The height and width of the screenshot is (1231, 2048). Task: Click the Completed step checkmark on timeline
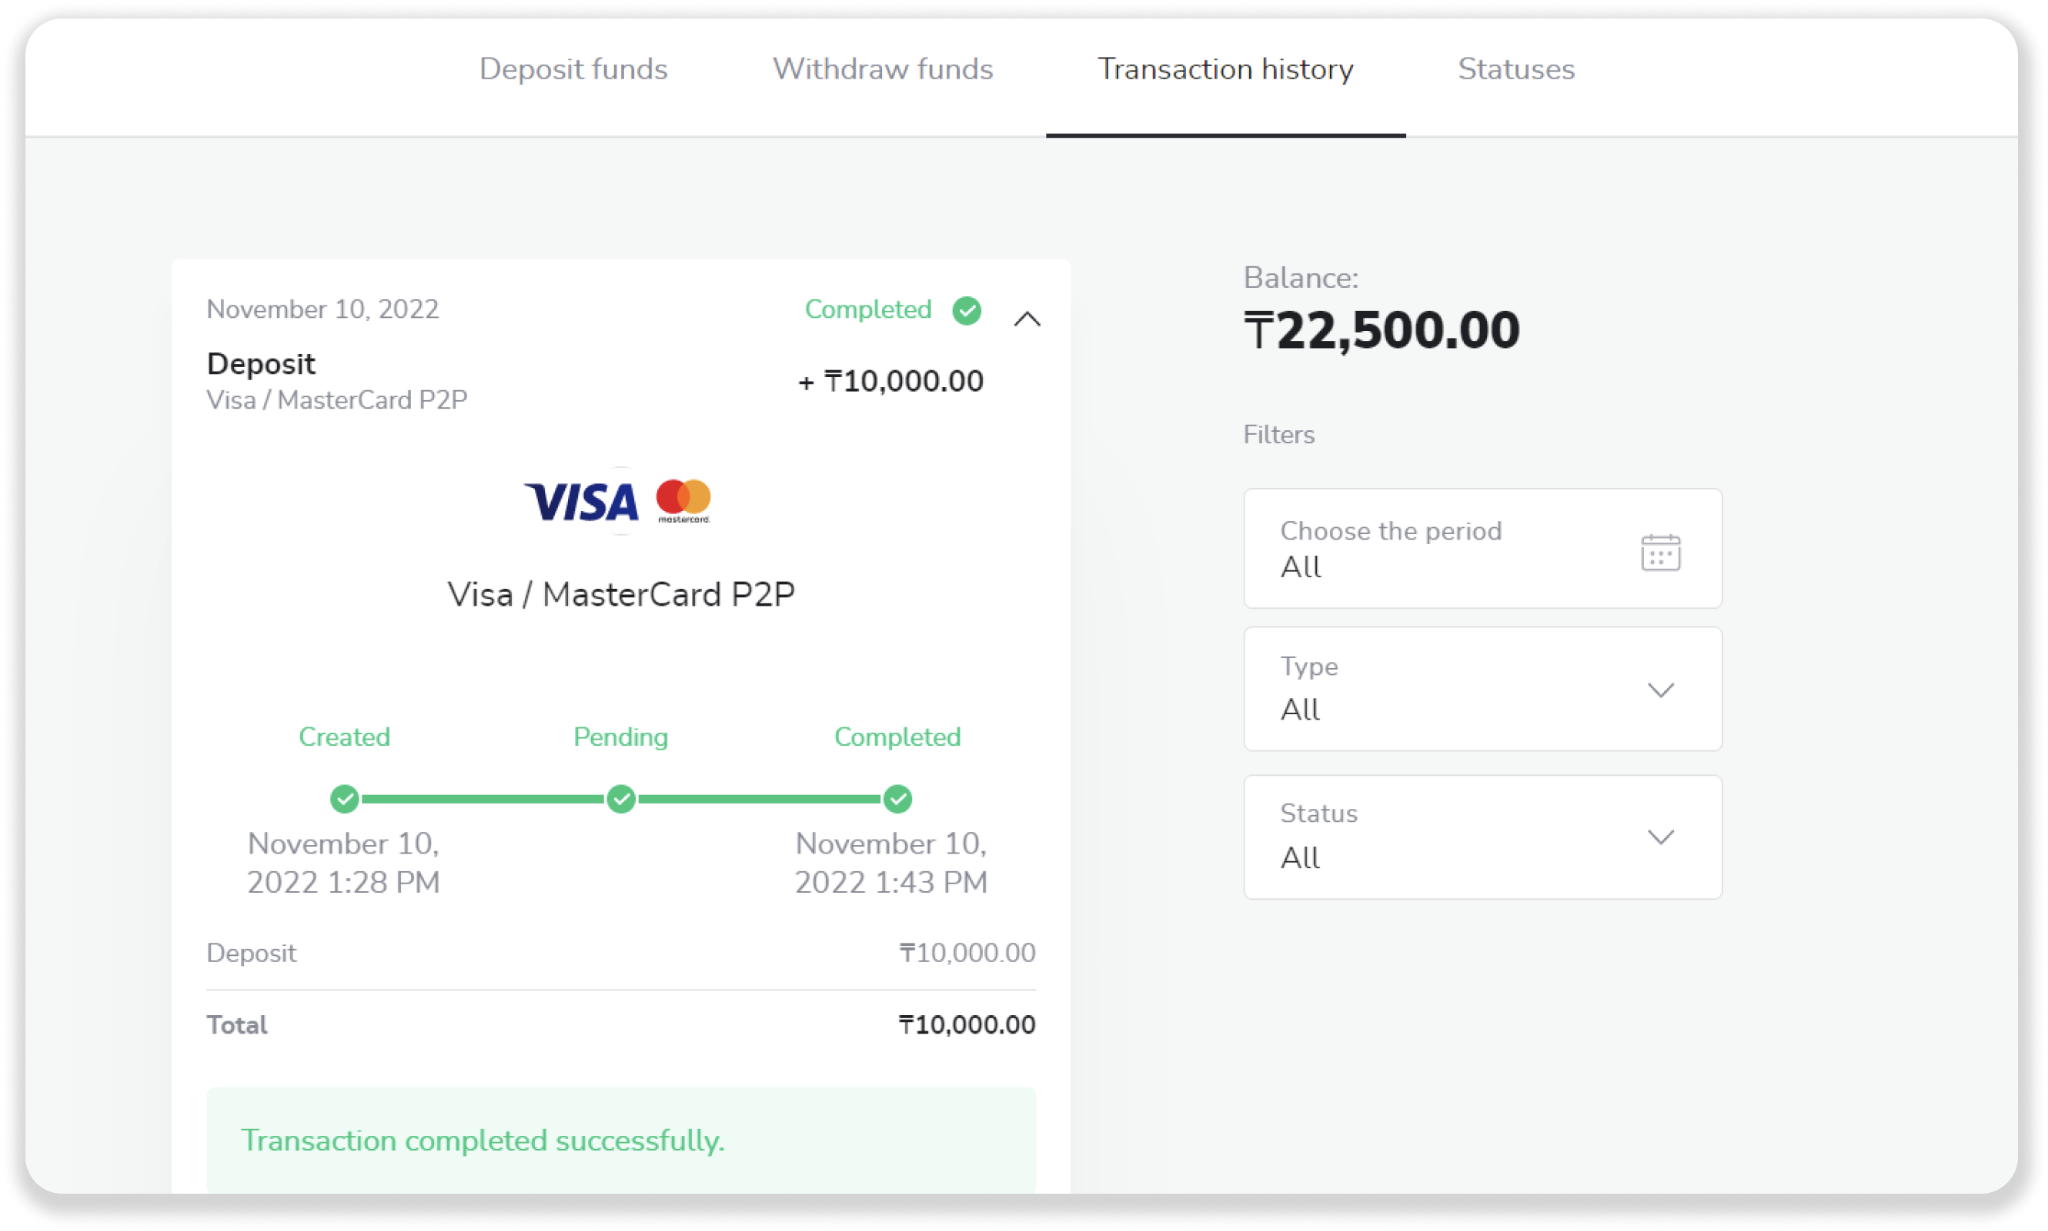898,799
